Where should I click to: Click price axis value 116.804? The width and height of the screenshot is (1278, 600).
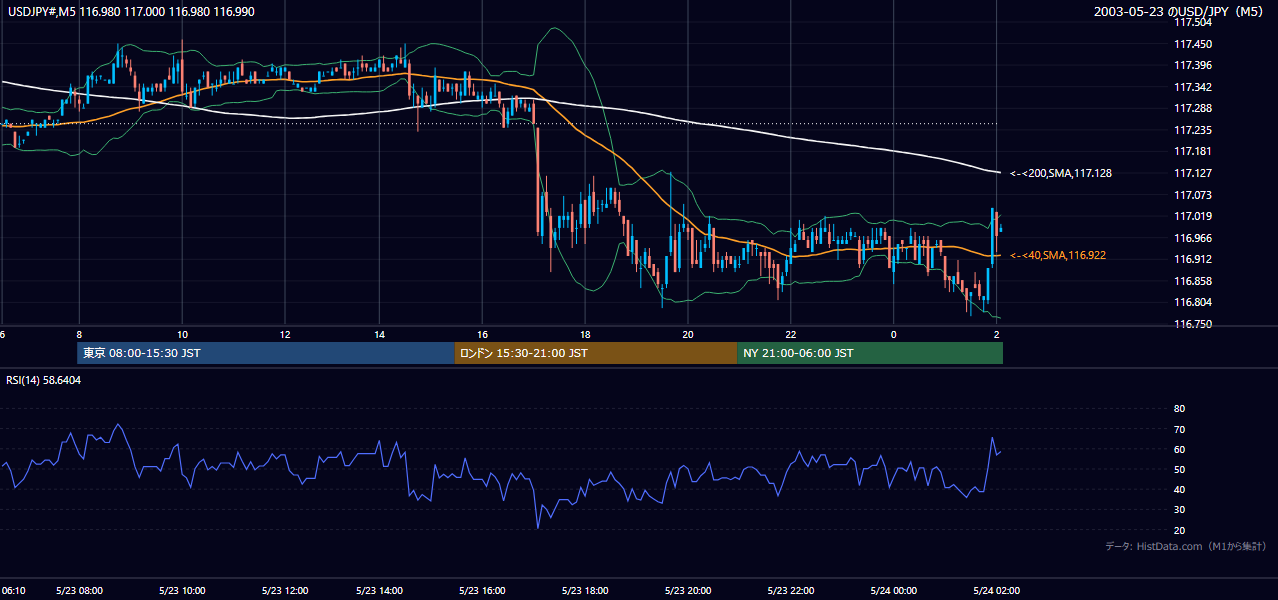coord(1191,302)
